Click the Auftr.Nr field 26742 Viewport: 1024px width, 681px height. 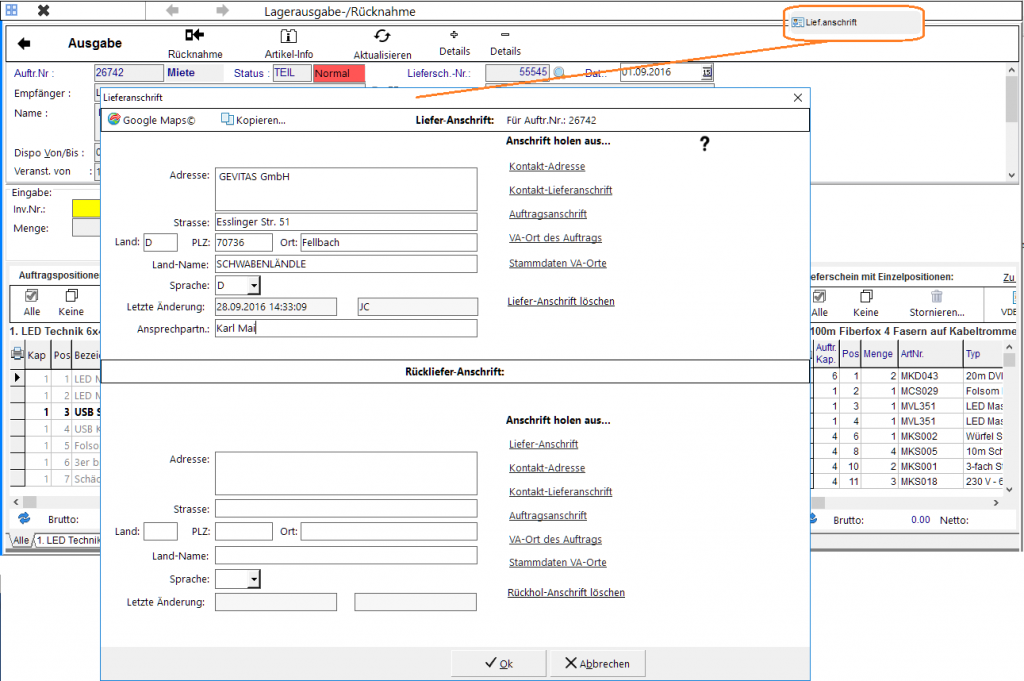pos(129,72)
